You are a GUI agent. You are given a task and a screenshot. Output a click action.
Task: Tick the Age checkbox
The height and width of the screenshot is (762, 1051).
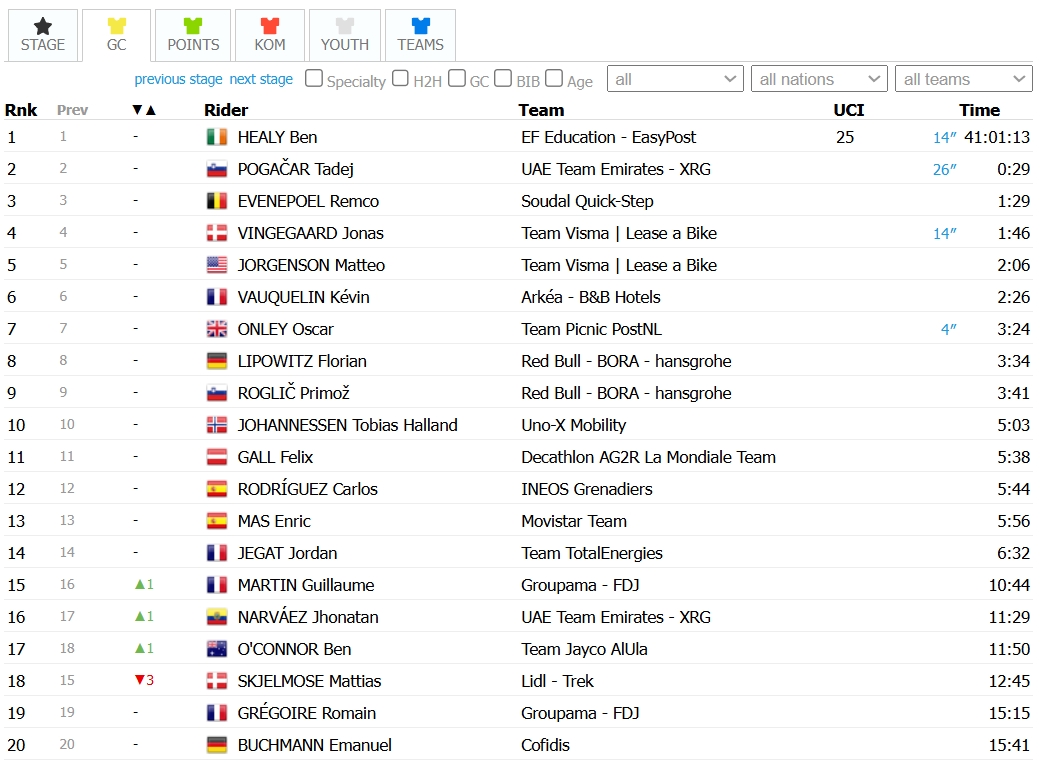click(x=554, y=78)
